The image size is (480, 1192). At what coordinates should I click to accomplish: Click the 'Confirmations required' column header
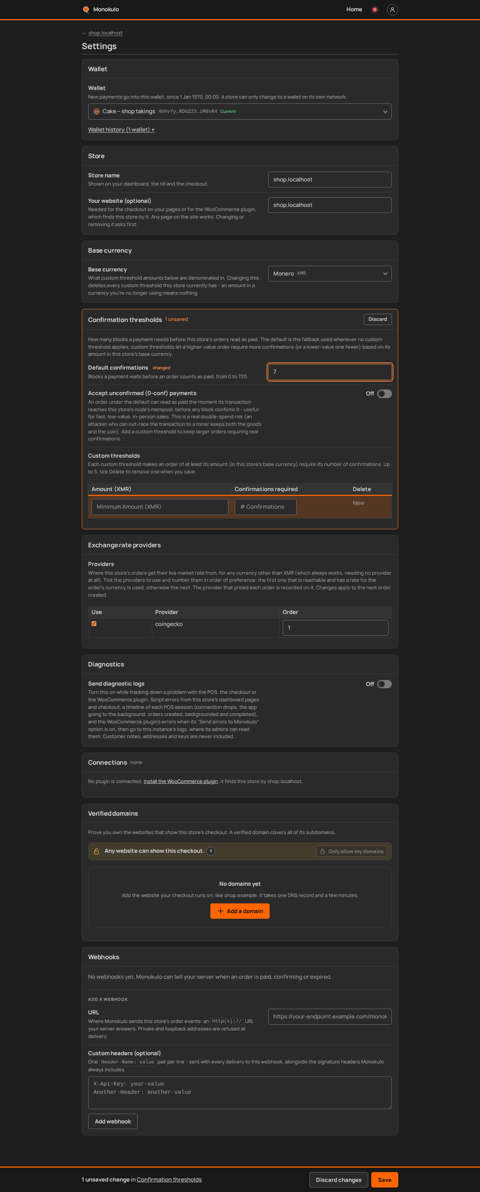pos(266,489)
